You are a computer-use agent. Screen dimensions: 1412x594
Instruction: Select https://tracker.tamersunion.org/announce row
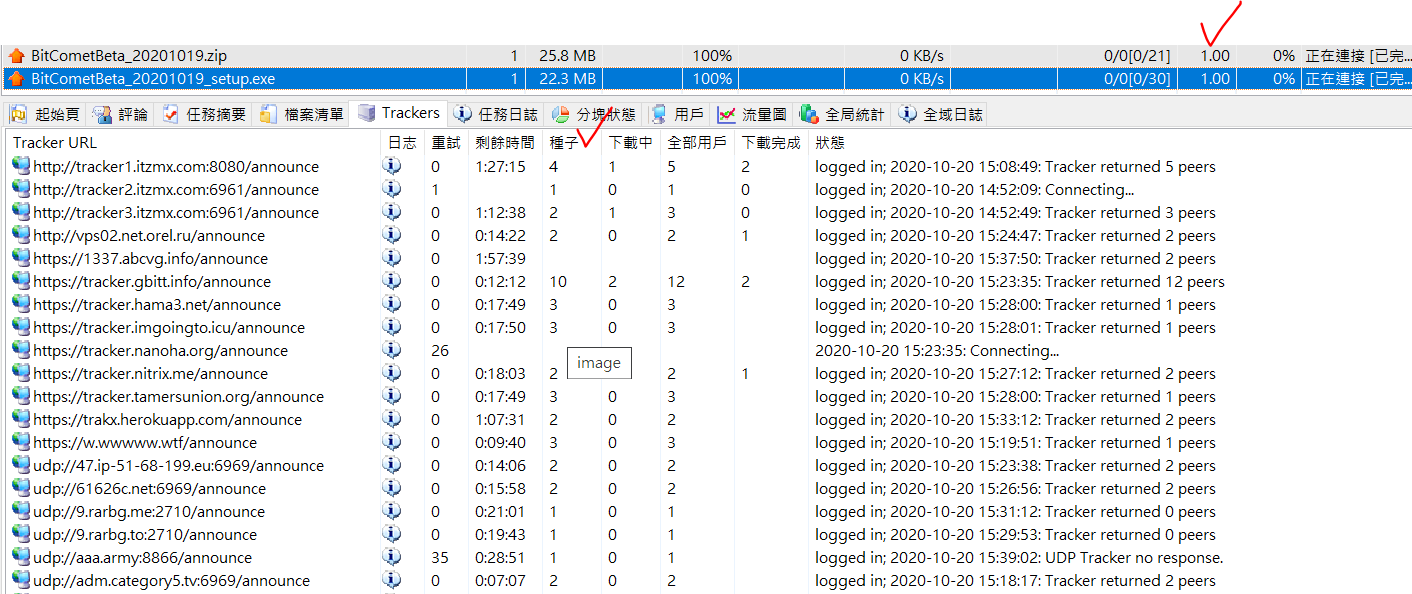[x=709, y=396]
